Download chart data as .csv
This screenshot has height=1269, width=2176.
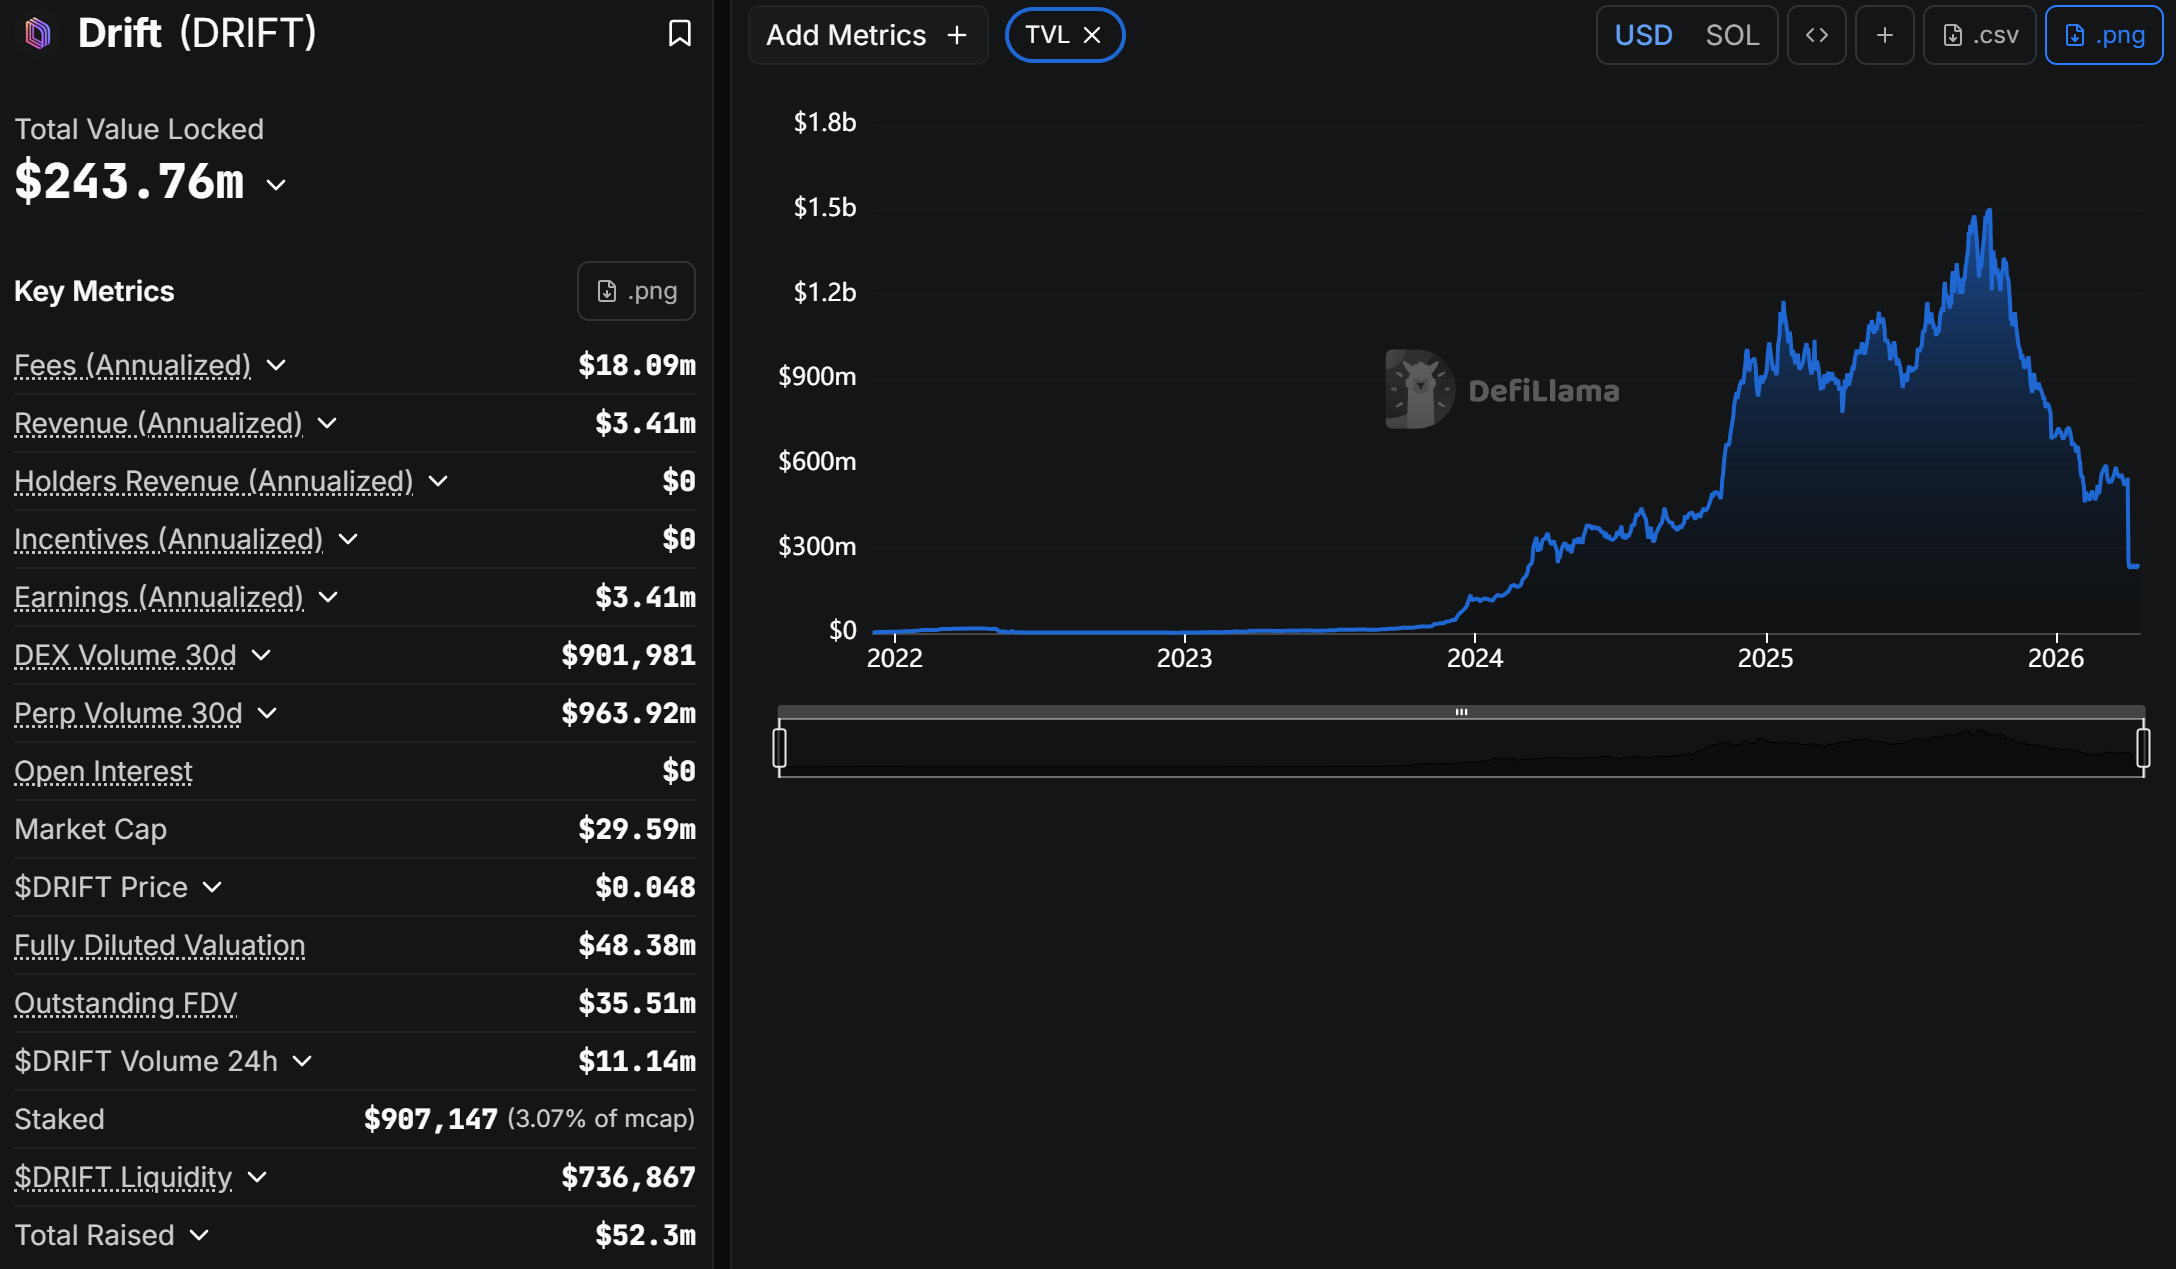pyautogui.click(x=1979, y=35)
